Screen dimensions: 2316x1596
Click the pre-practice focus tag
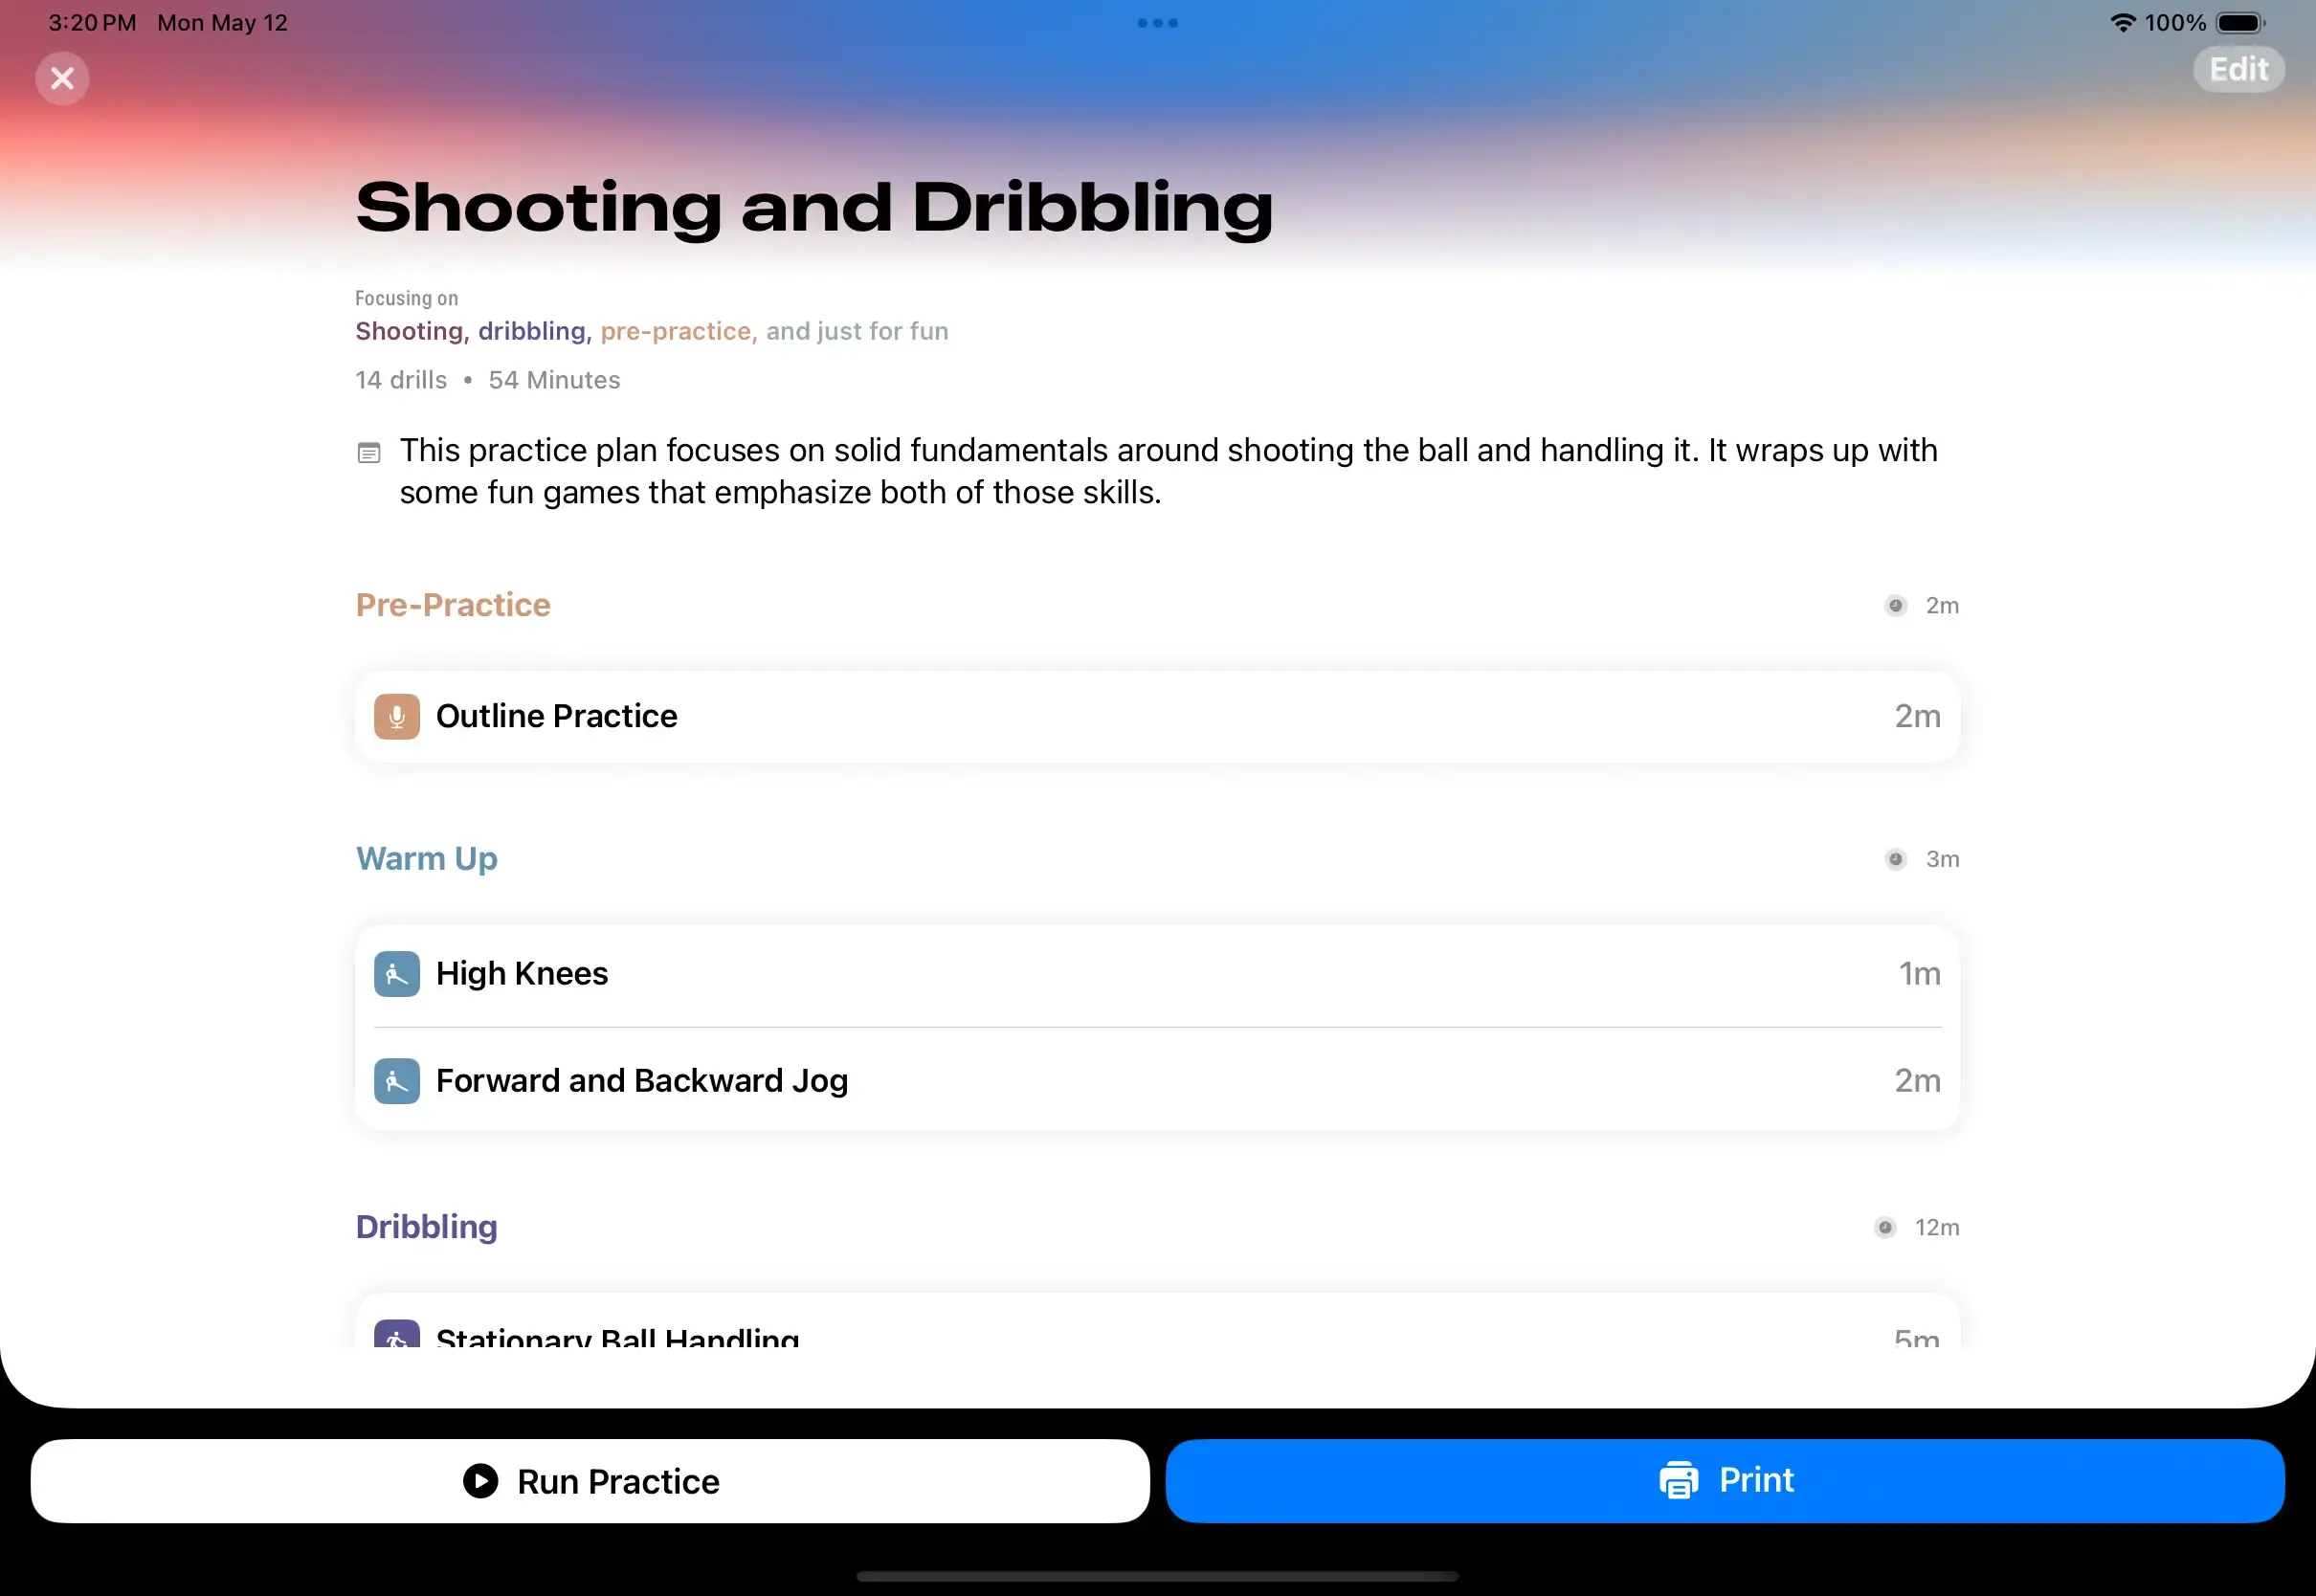[679, 331]
